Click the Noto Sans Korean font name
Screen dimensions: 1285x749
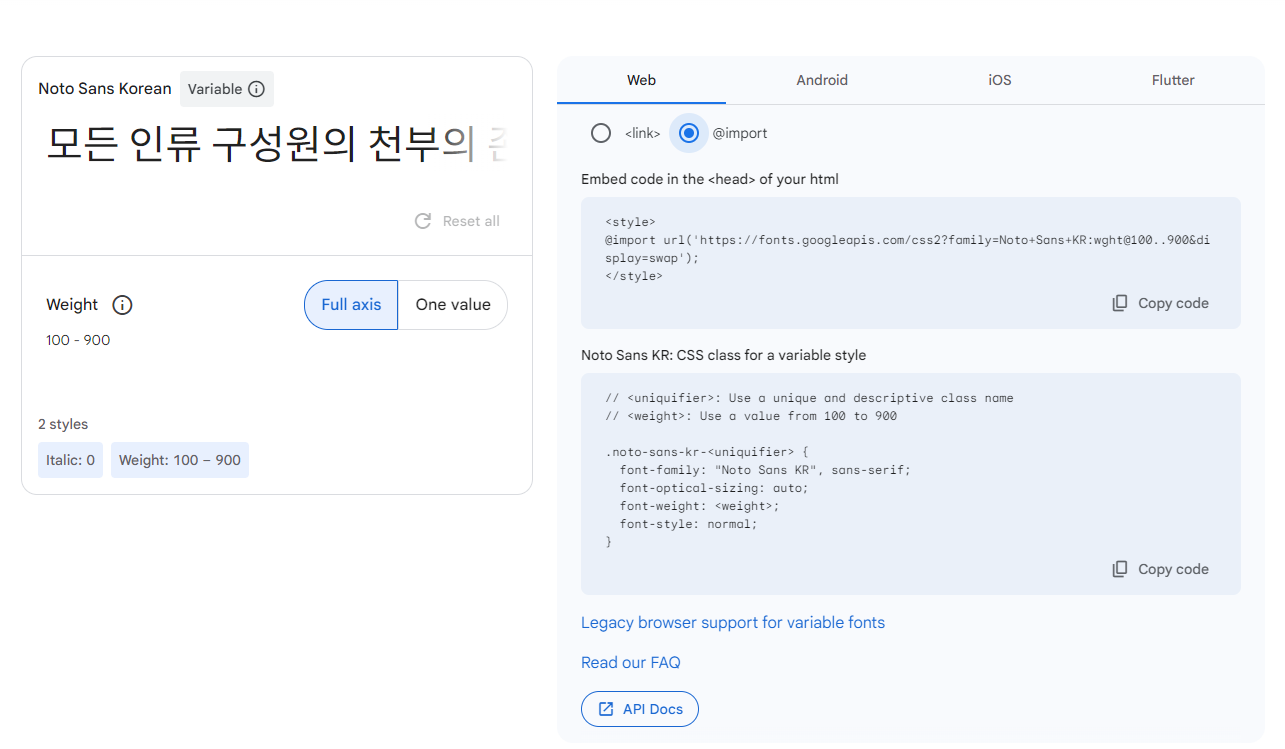105,89
